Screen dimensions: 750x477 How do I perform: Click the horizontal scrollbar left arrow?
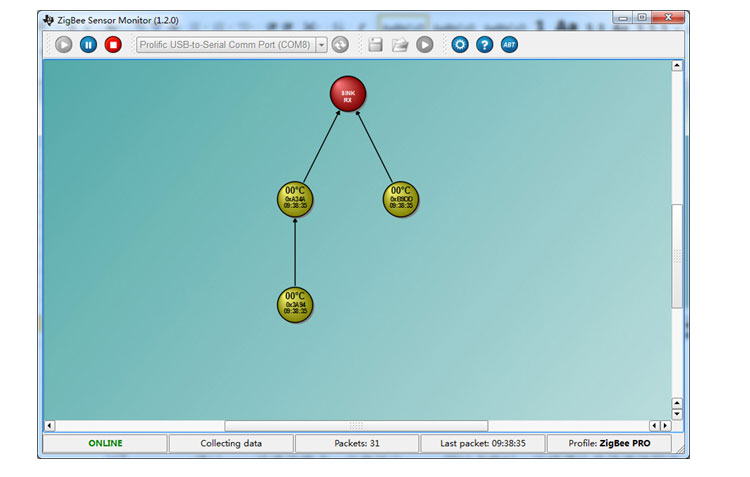49,425
